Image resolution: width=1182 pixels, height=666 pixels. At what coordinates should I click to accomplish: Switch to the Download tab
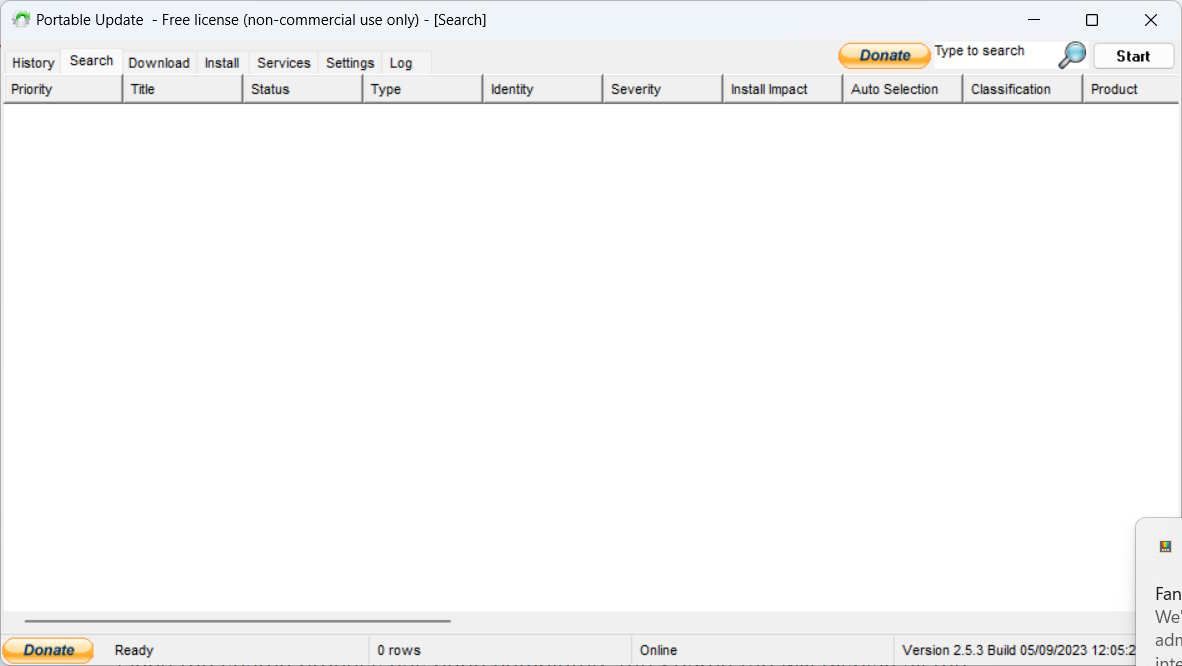(159, 62)
